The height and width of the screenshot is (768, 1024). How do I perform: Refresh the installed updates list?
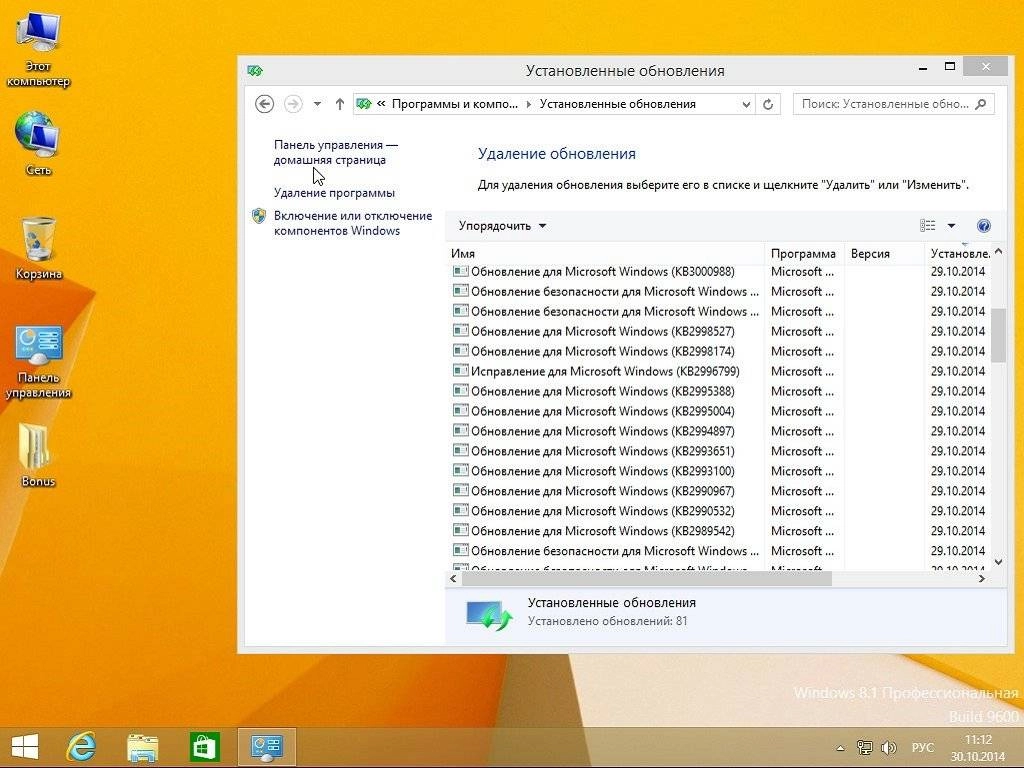768,104
